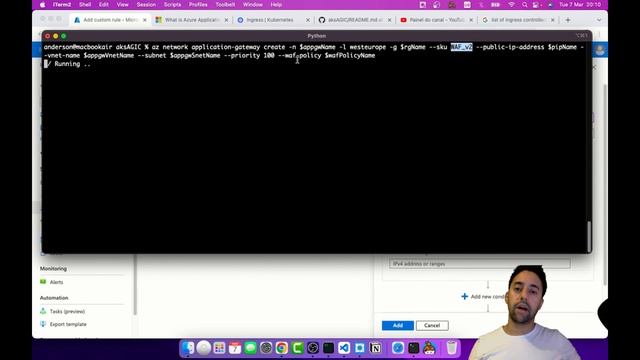Open Safari from the Dock
This screenshot has height=360, width=640.
click(x=398, y=348)
